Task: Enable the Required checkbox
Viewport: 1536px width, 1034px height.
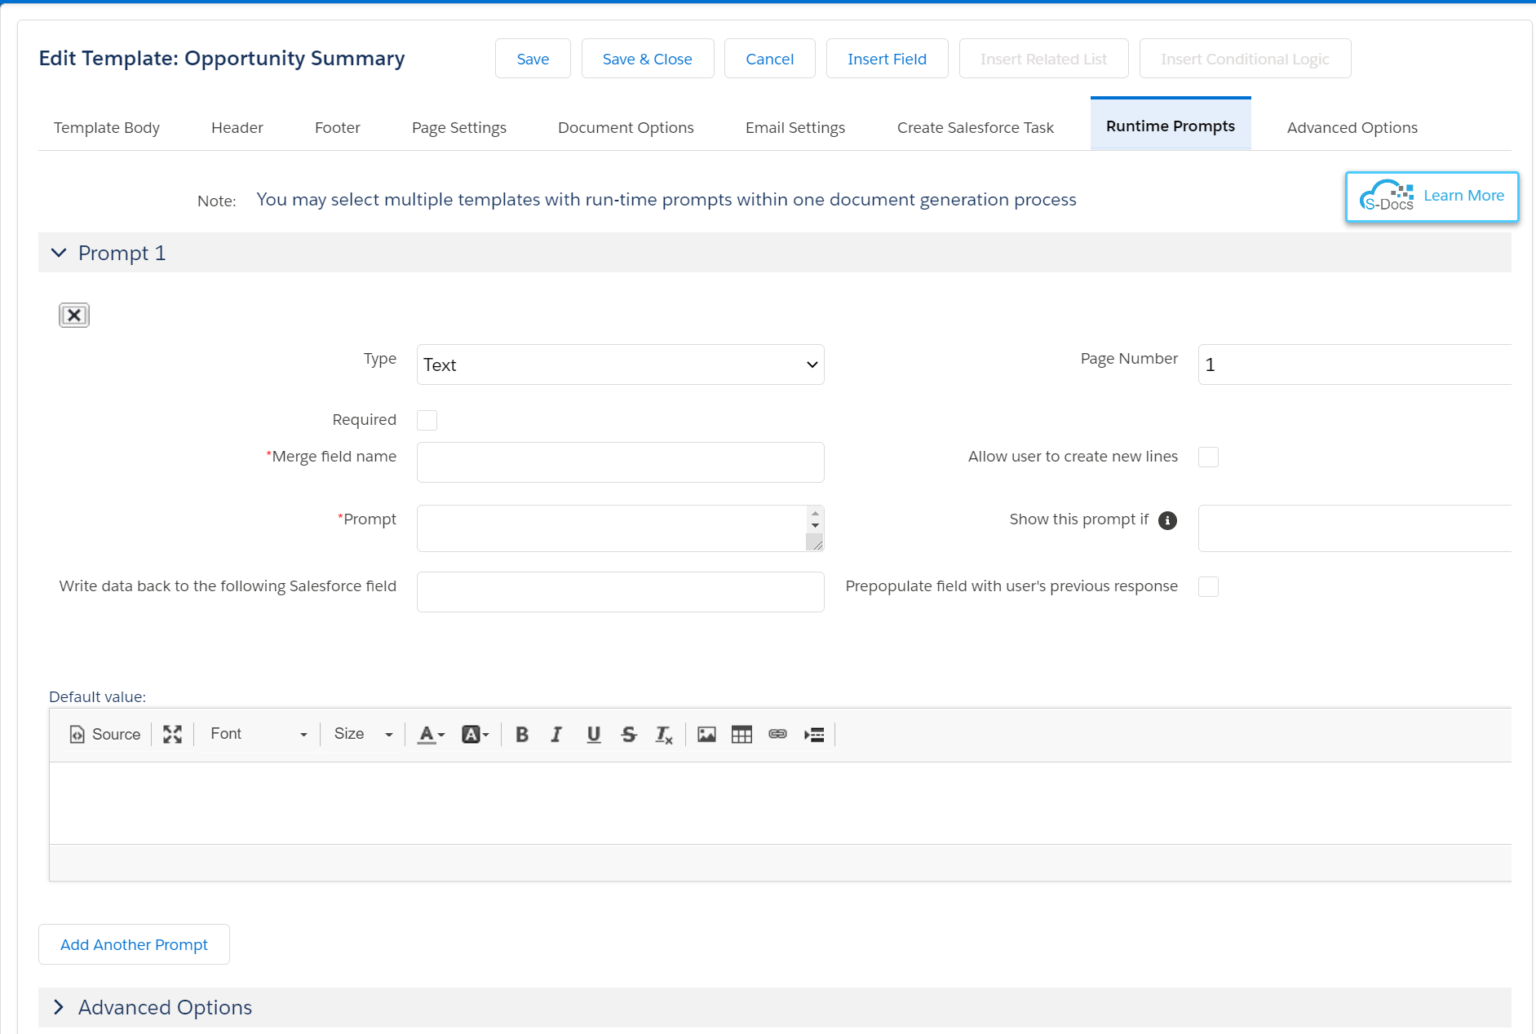Action: [x=427, y=420]
